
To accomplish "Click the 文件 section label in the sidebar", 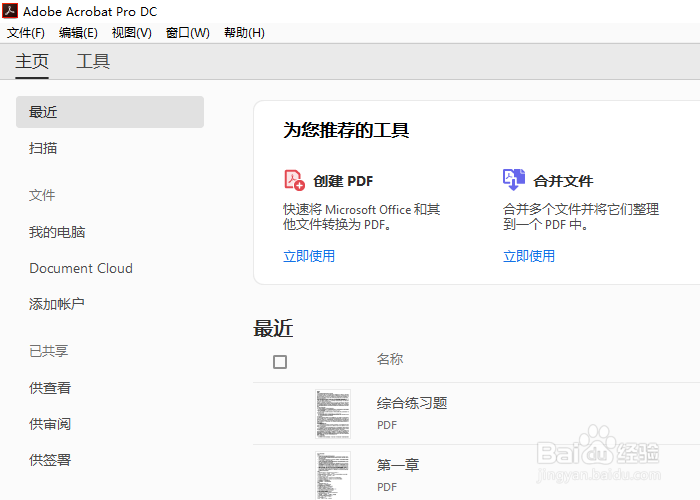I will point(42,195).
